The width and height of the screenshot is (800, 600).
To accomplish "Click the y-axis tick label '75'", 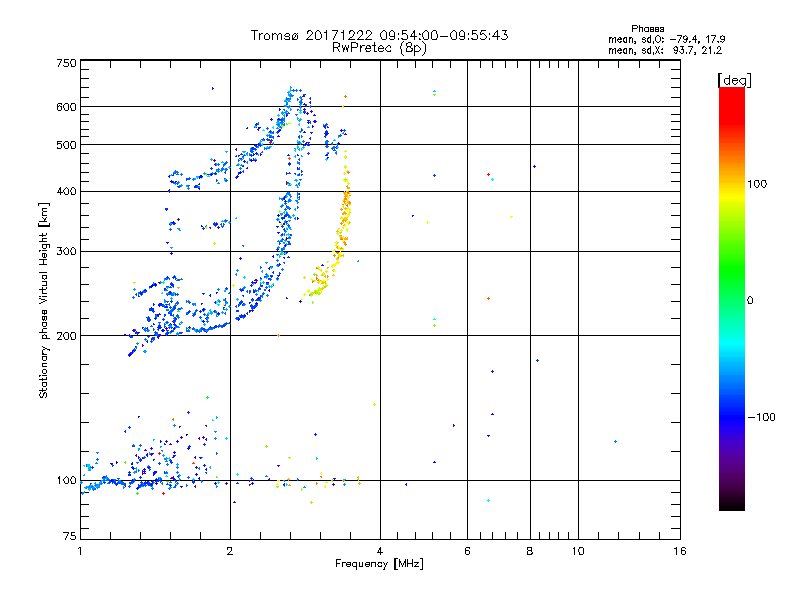I will [x=70, y=536].
